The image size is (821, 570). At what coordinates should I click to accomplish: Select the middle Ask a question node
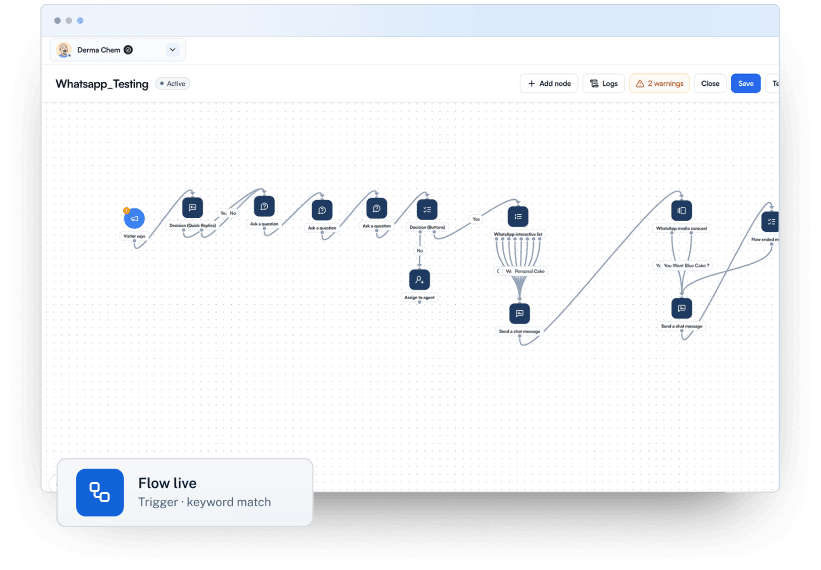tap(321, 210)
